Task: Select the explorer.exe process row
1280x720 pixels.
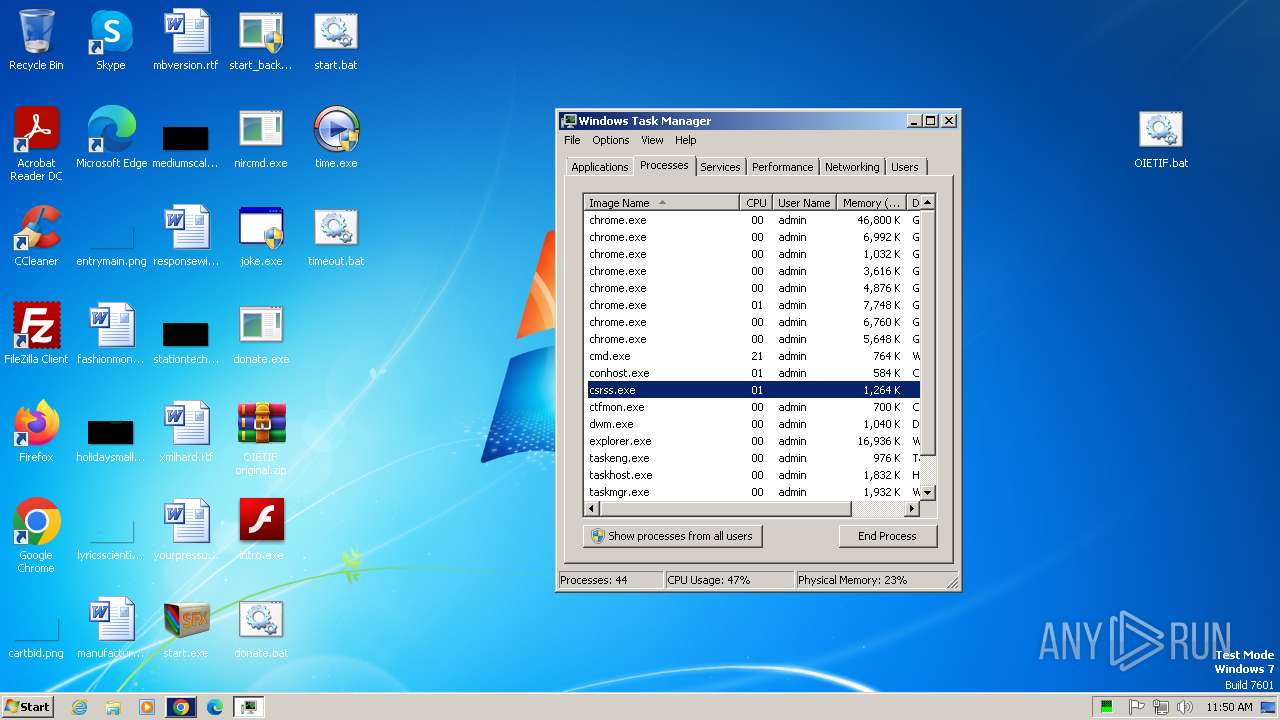Action: 752,441
